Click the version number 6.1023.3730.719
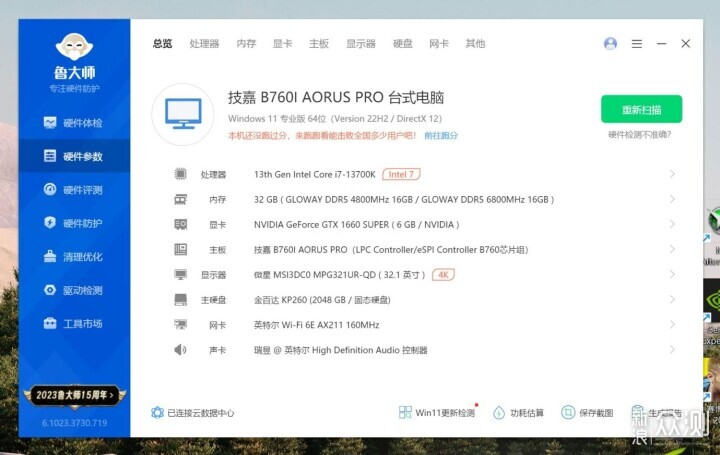The width and height of the screenshot is (720, 455). pos(74,423)
